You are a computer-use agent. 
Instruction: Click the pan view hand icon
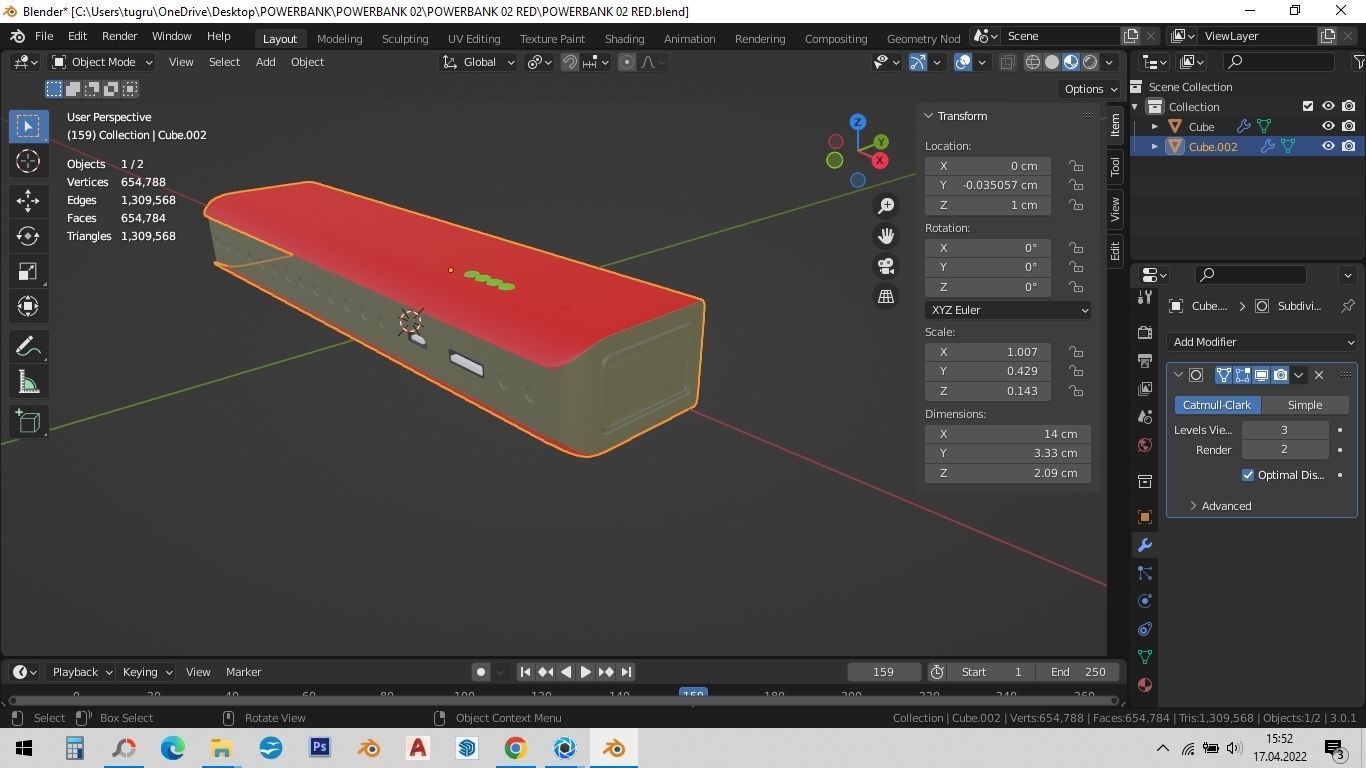point(886,236)
